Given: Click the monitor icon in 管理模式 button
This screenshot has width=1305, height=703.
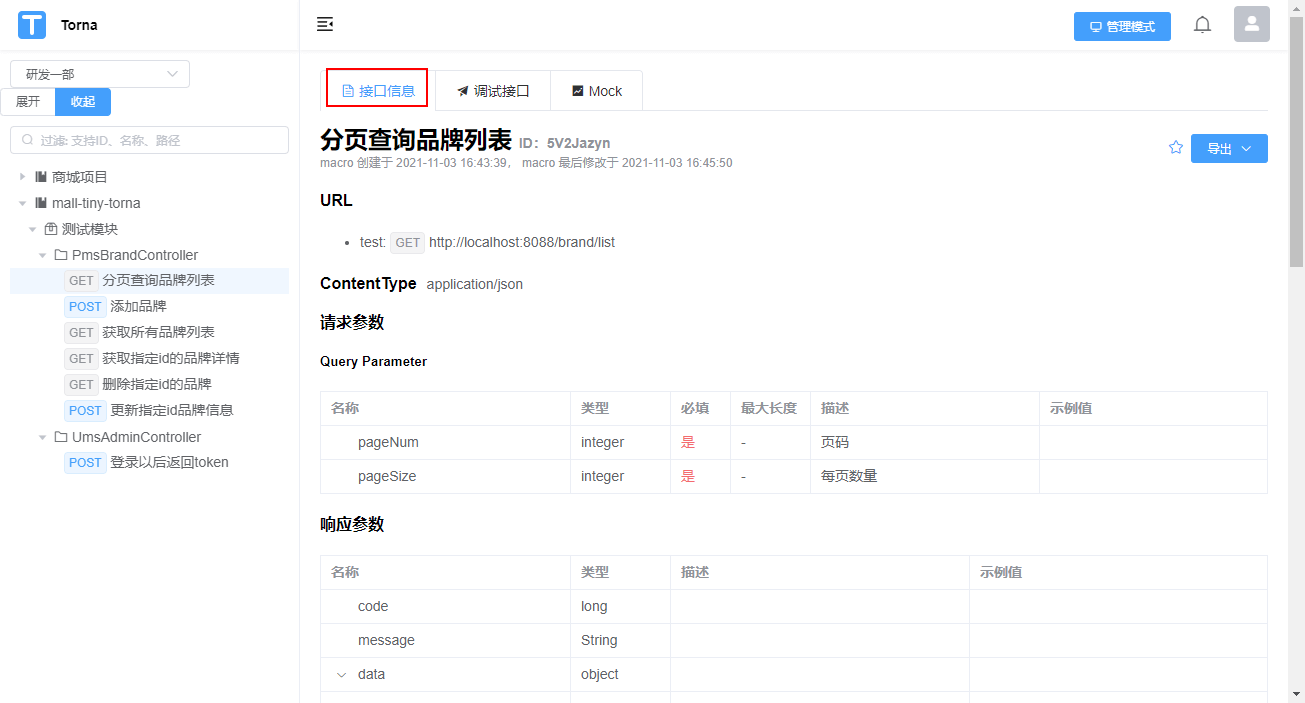Looking at the screenshot, I should point(1096,27).
